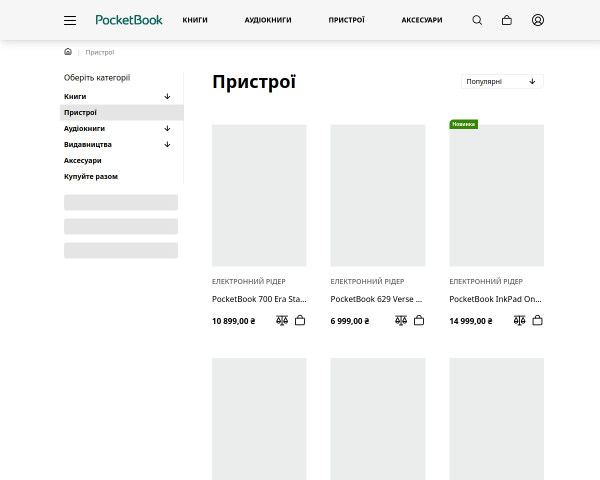Image resolution: width=600 pixels, height=480 pixels.
Task: Open ПРИСТРОЇ in top navigation
Action: coord(347,20)
